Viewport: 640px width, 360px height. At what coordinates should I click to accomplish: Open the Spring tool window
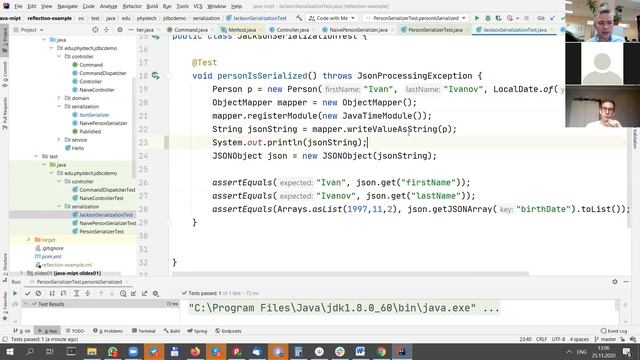click(x=197, y=331)
